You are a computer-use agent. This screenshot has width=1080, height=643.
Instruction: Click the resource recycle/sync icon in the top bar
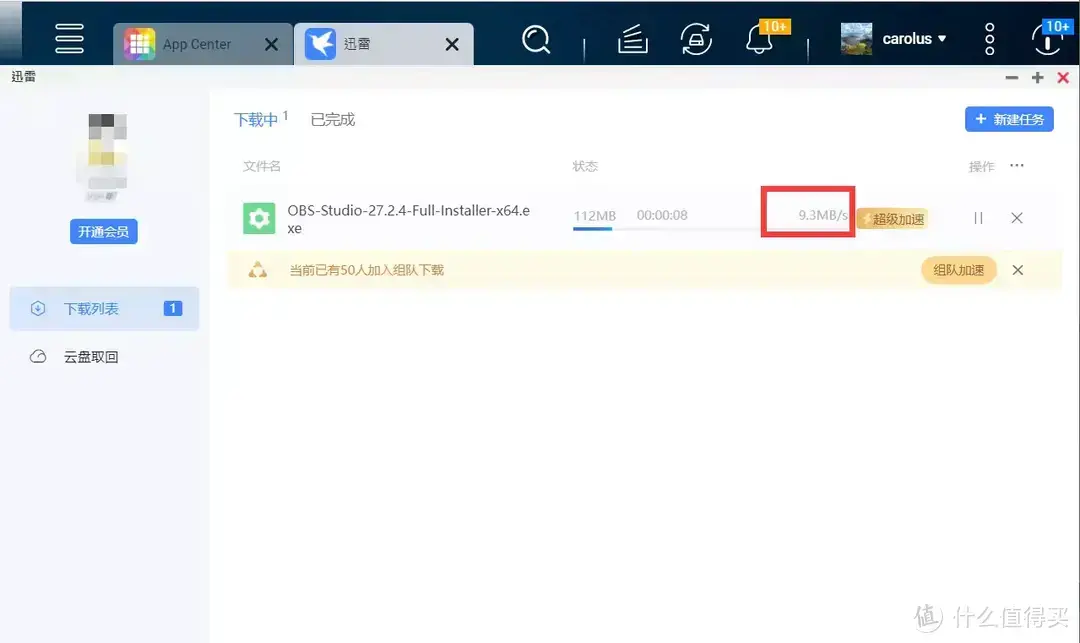696,38
